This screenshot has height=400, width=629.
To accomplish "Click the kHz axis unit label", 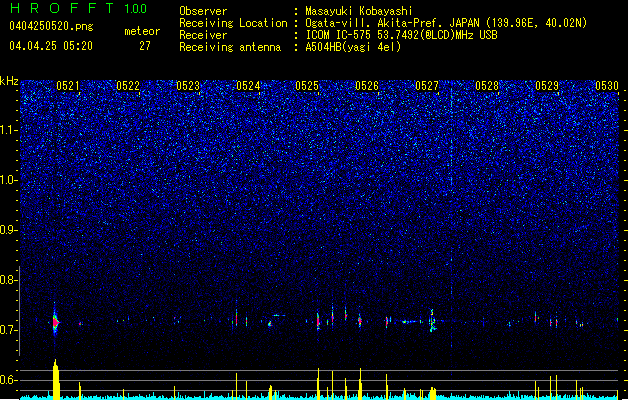I will tap(9, 81).
